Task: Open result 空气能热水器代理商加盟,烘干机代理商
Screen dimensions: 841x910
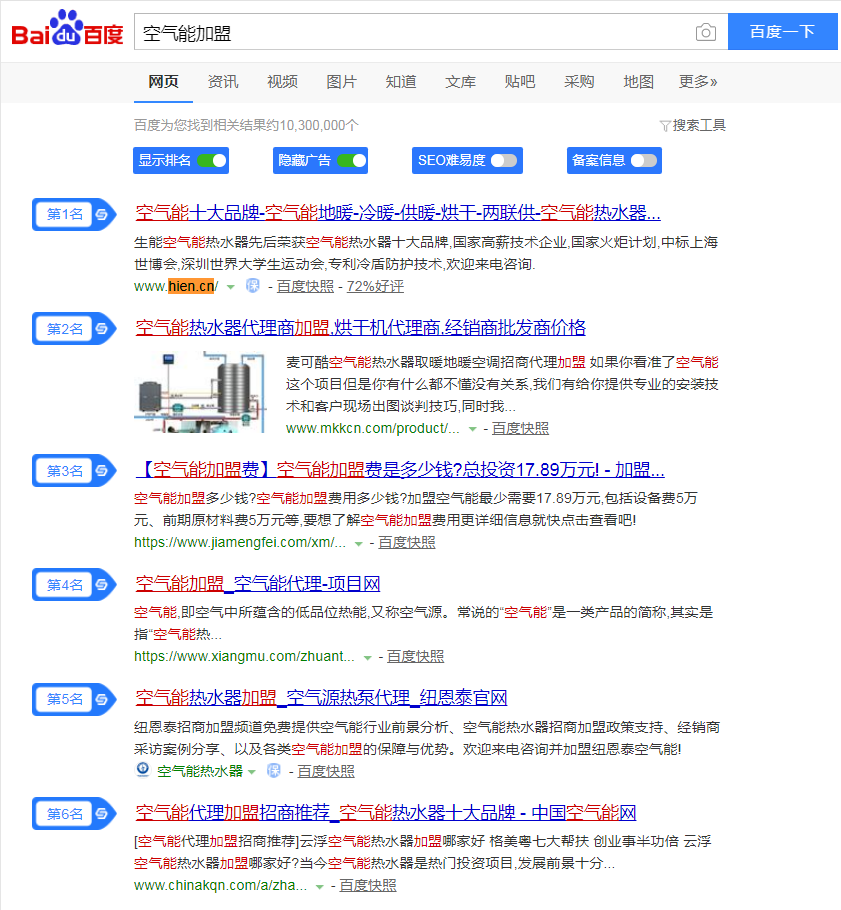Action: [360, 327]
